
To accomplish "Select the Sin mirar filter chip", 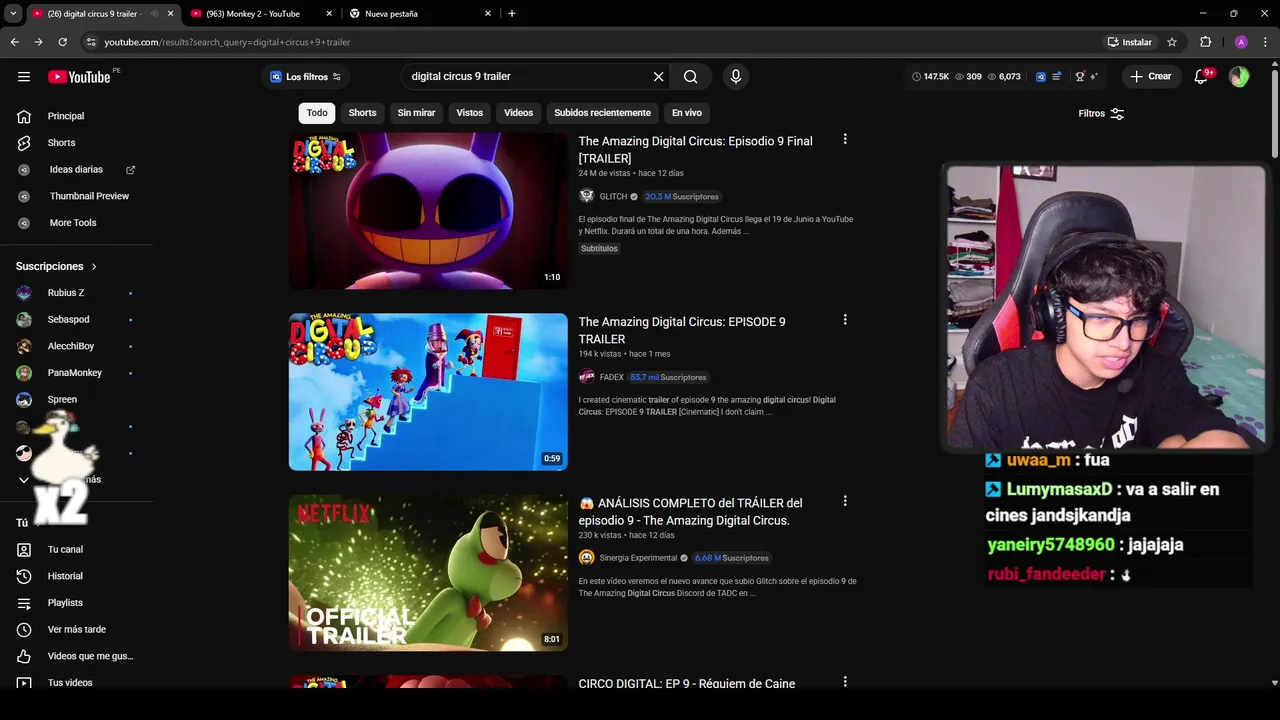I will pos(416,113).
